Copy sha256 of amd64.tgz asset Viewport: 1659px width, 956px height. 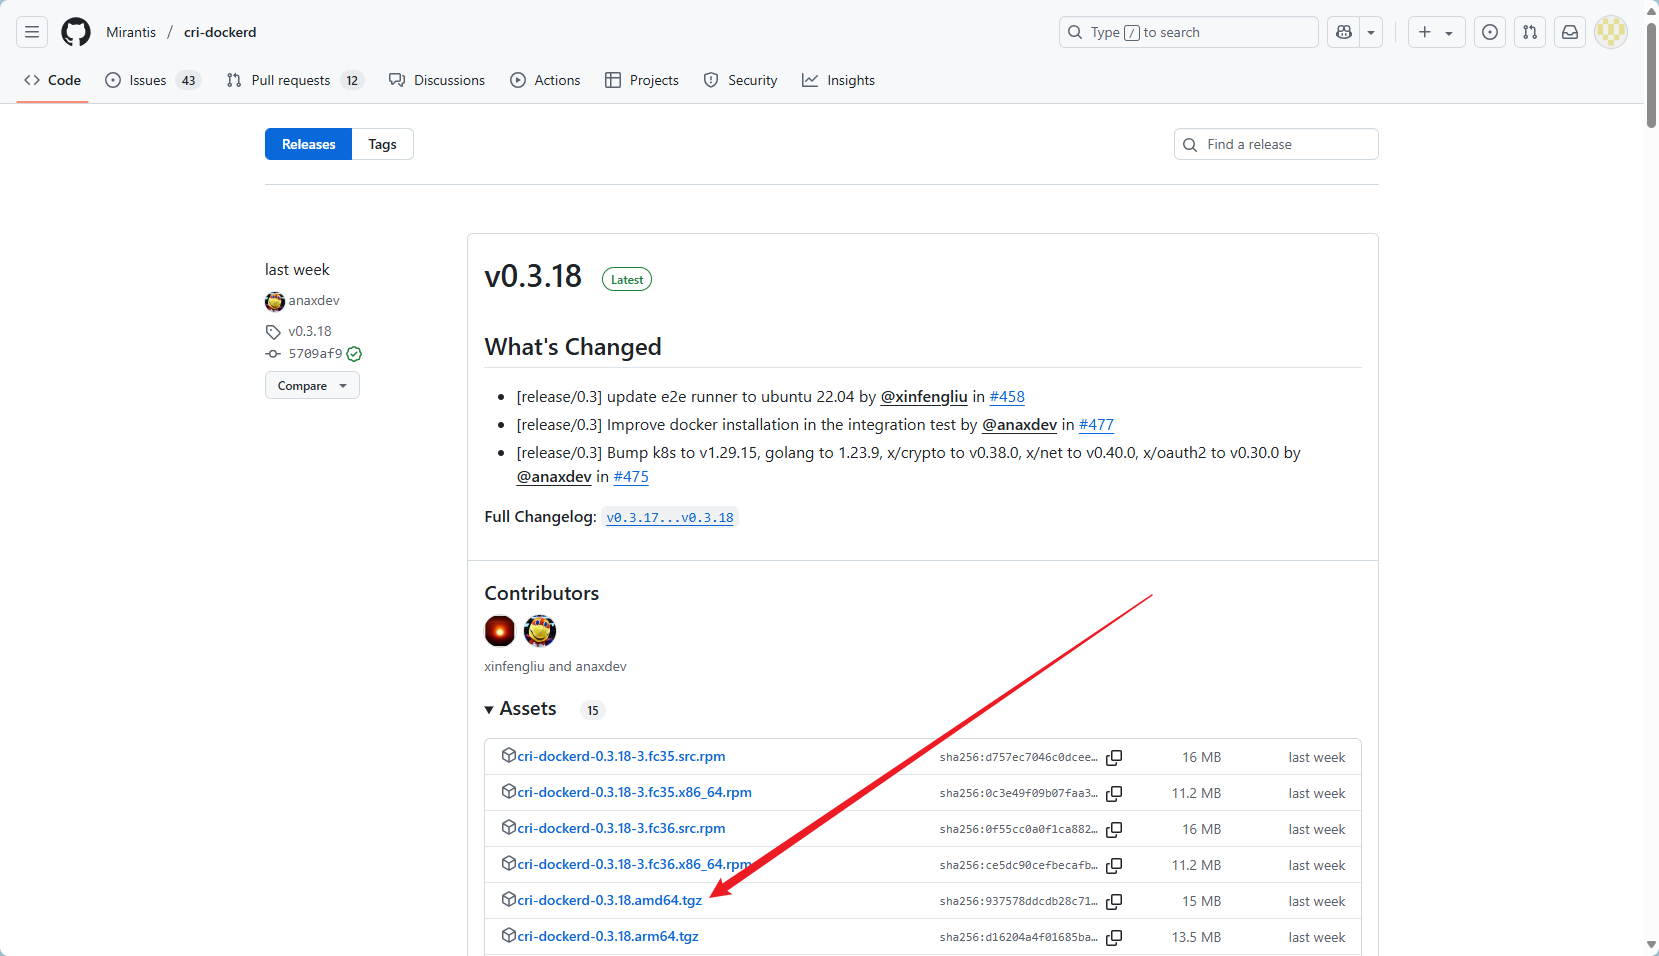tap(1114, 901)
